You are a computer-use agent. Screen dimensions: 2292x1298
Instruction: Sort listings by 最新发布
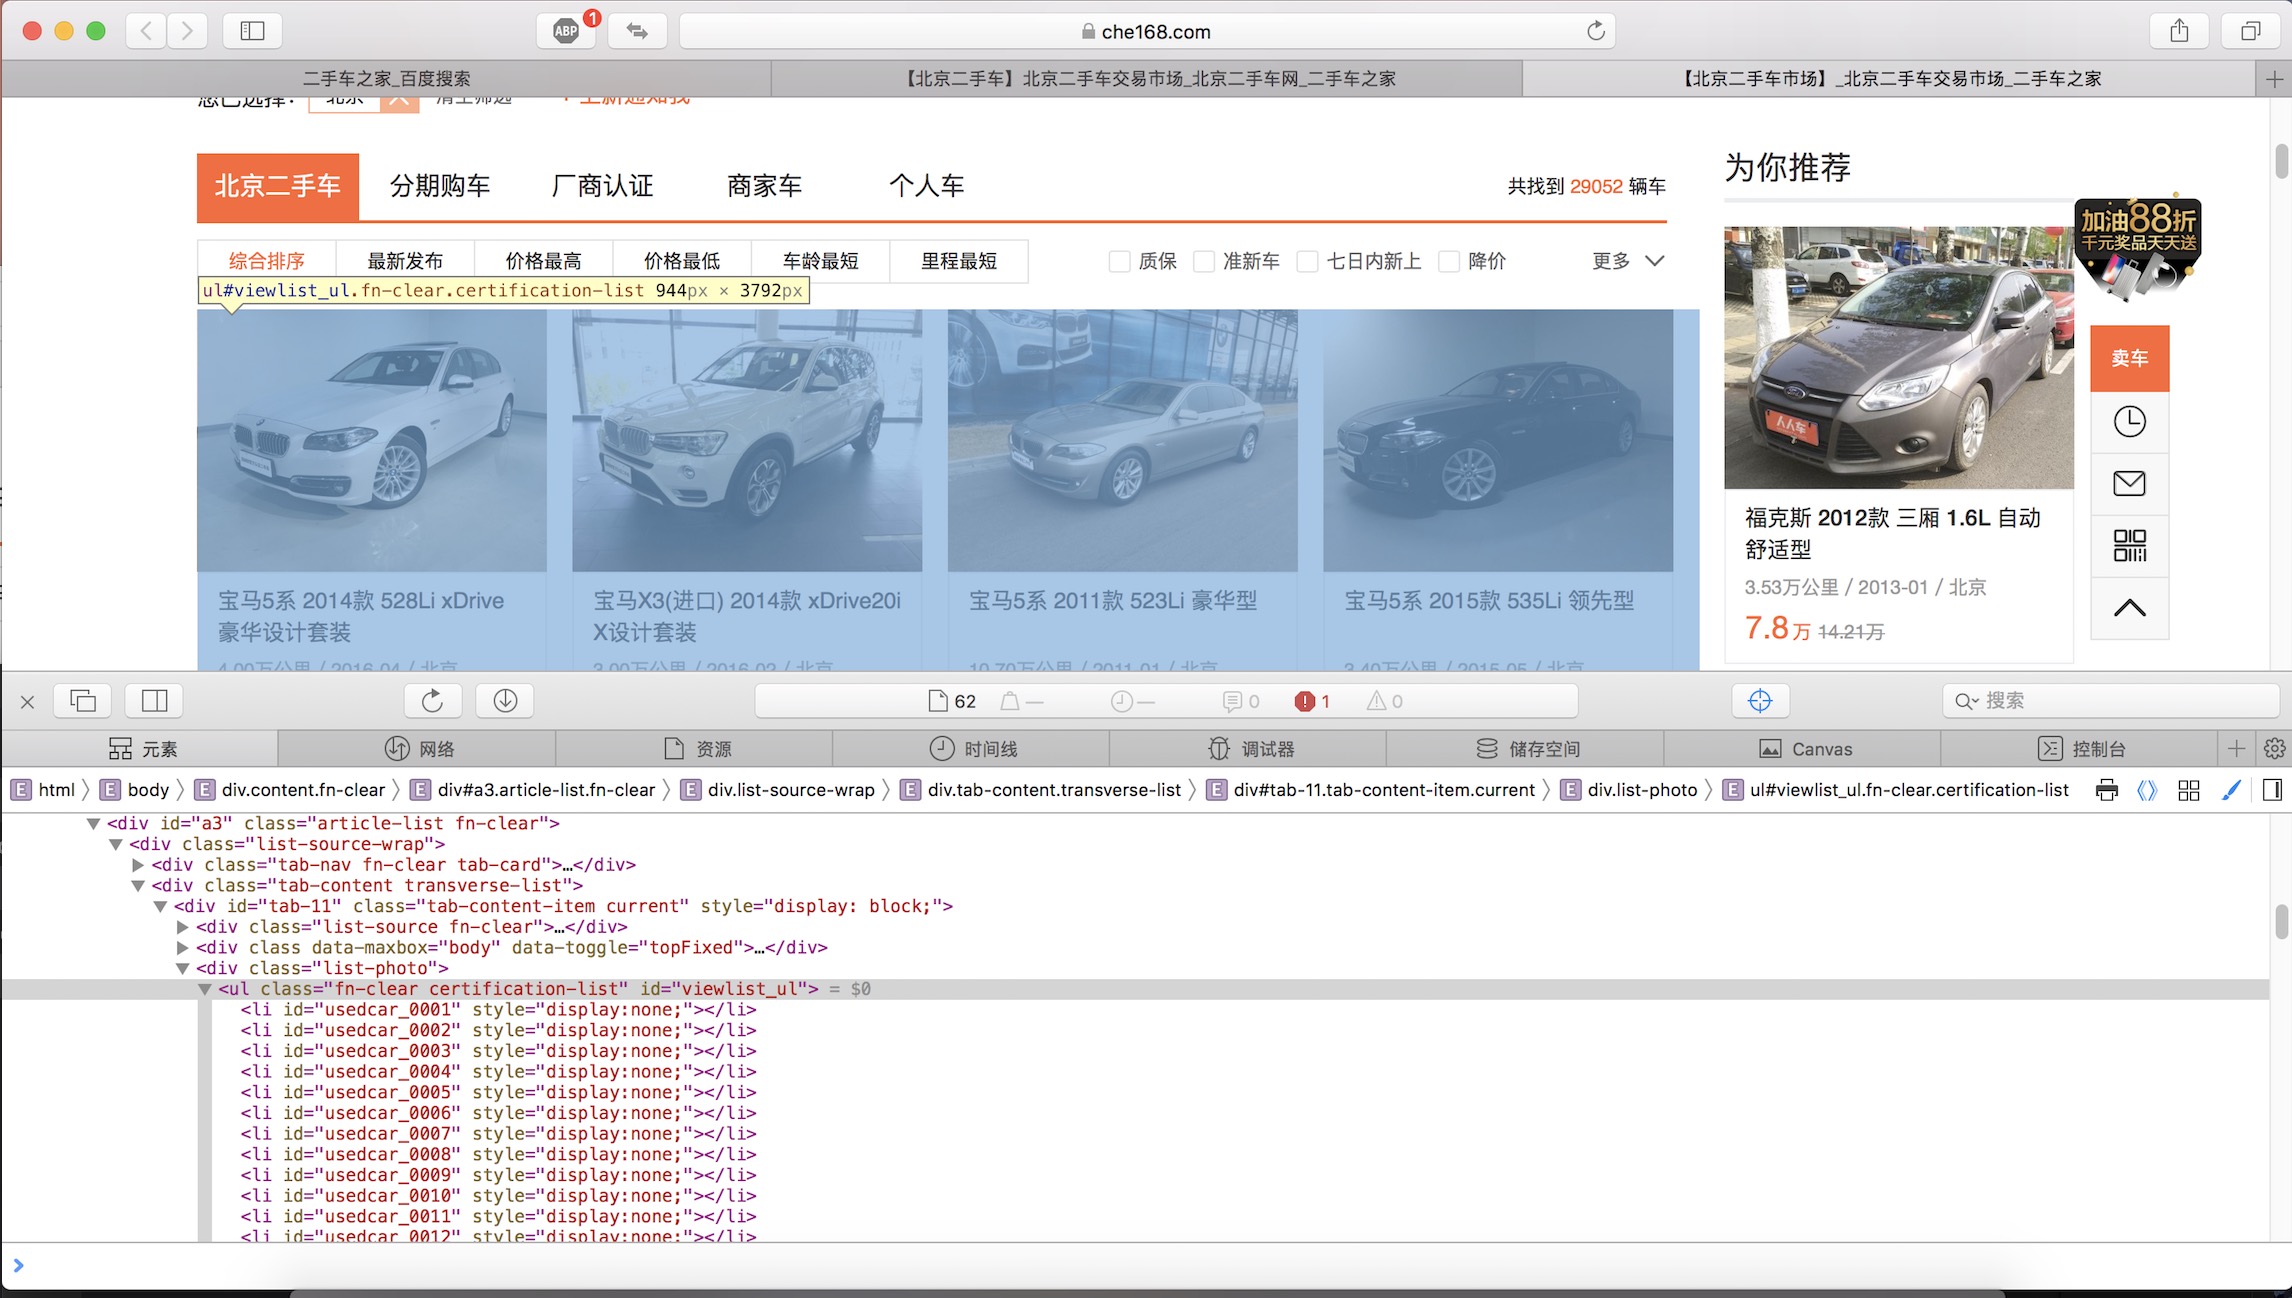pos(404,259)
